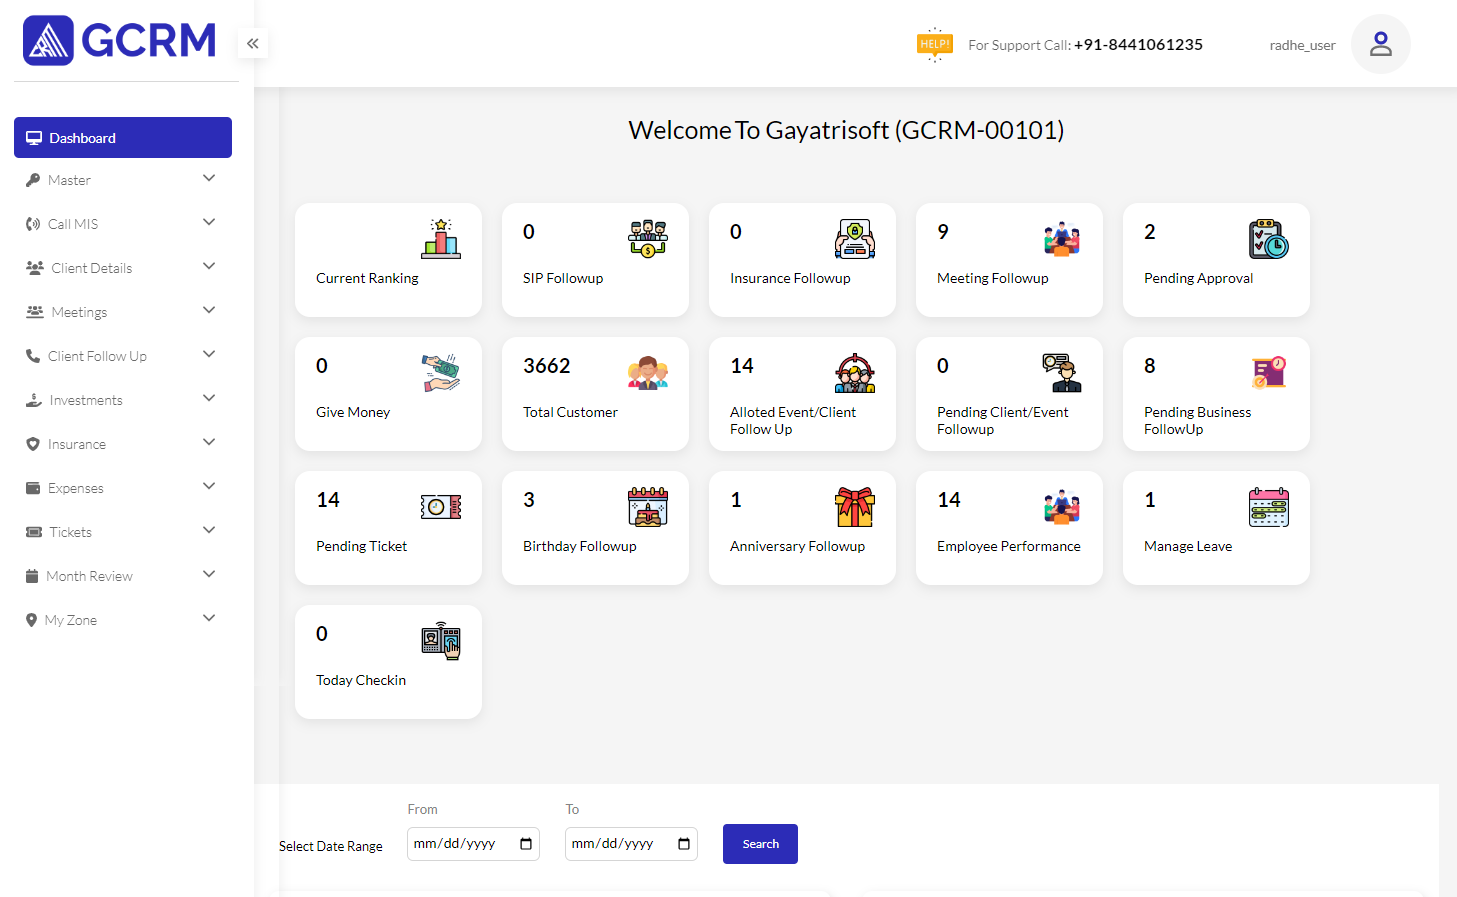Viewport: 1457px width, 897px height.
Task: Click the Pending Ticket icon
Action: click(441, 507)
